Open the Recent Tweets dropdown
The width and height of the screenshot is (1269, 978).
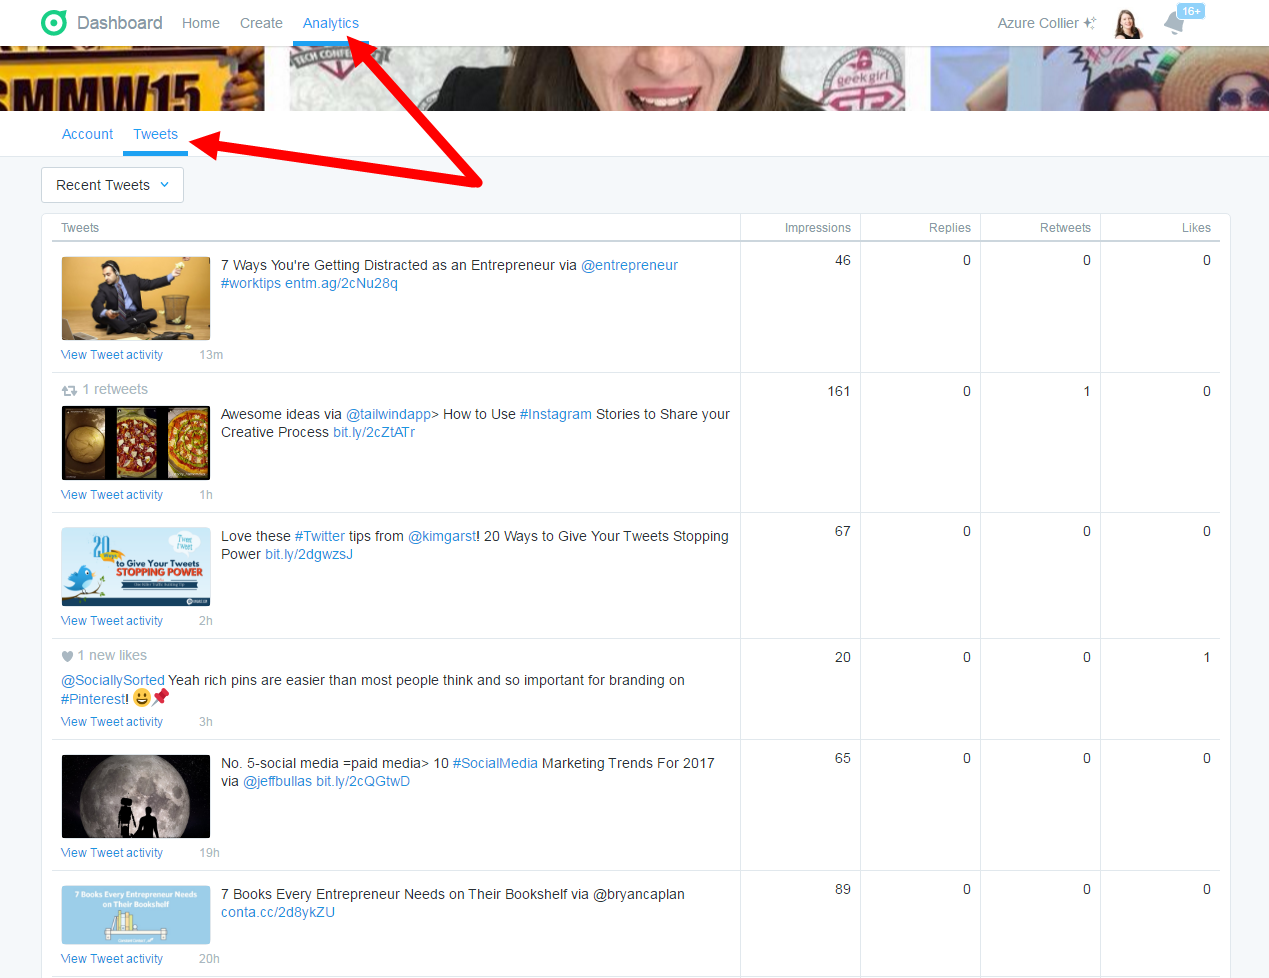coord(112,185)
